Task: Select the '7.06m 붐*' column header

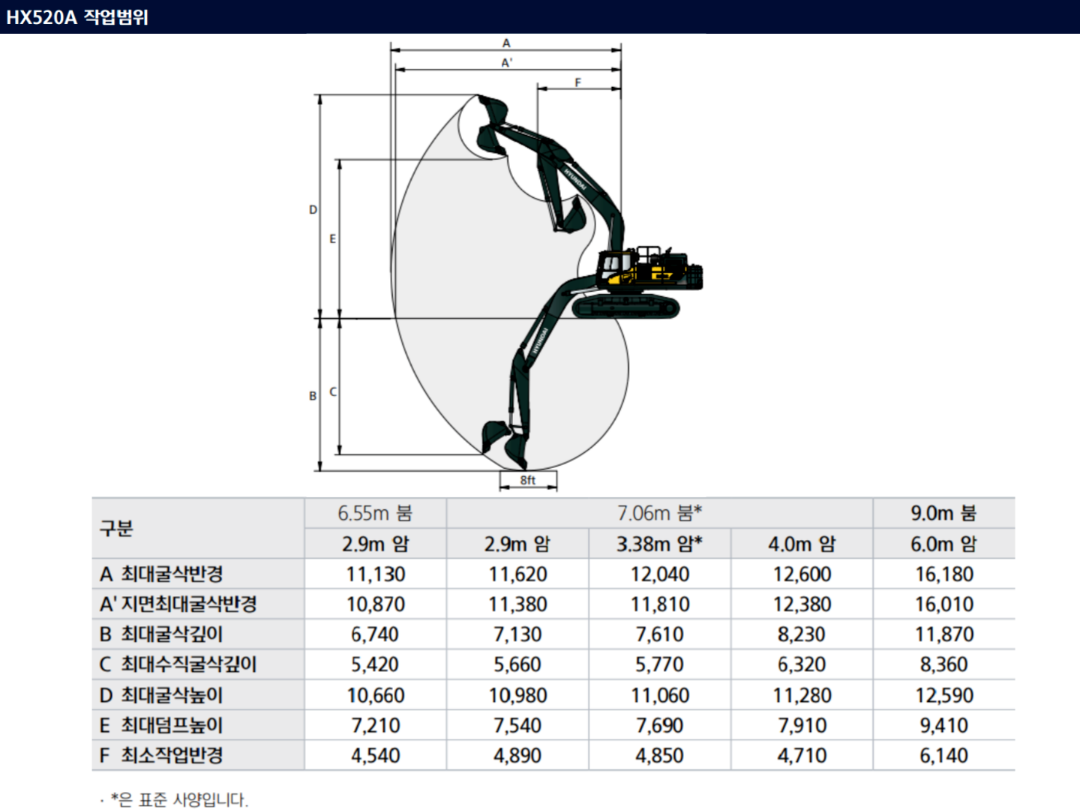Action: coord(660,513)
